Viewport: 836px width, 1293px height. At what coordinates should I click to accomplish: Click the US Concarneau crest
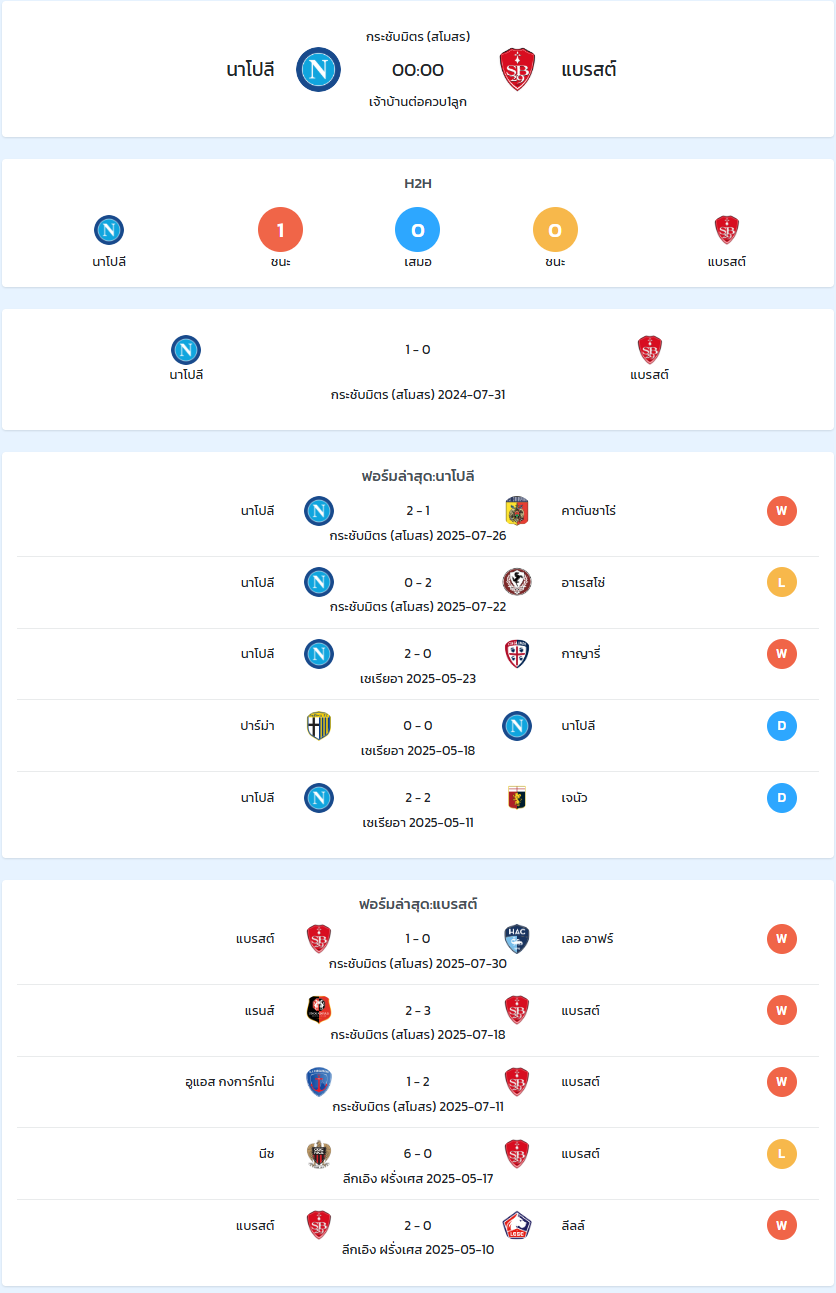pos(319,1082)
